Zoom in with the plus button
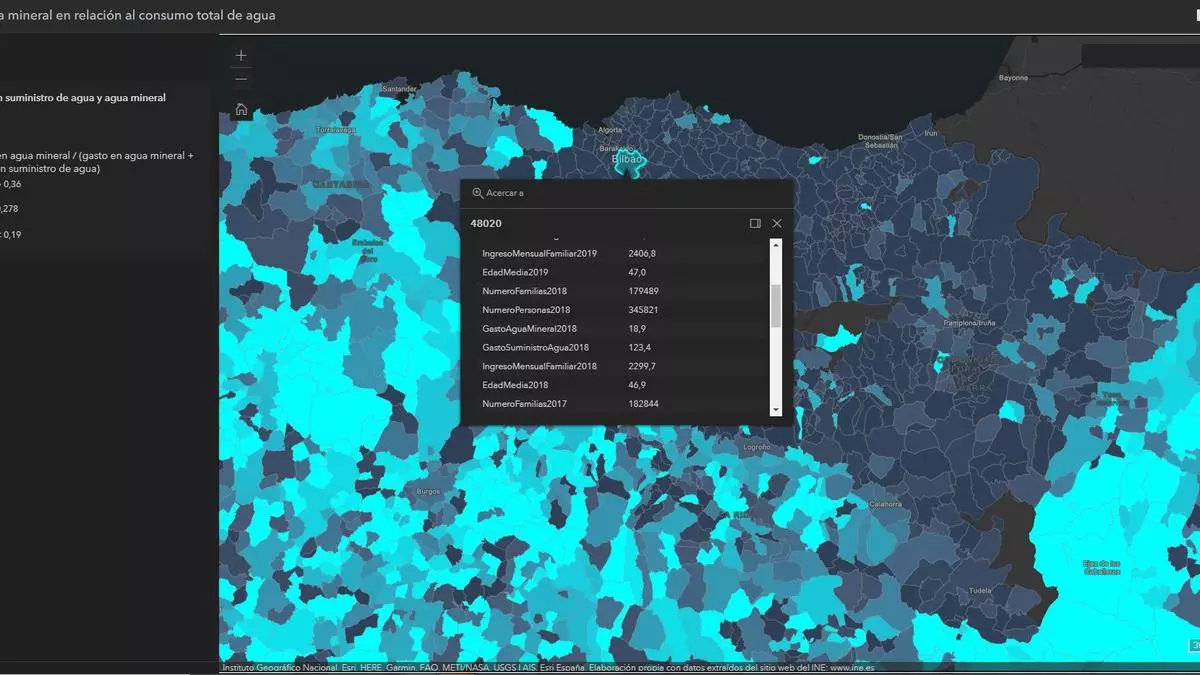The image size is (1200, 675). tap(241, 56)
